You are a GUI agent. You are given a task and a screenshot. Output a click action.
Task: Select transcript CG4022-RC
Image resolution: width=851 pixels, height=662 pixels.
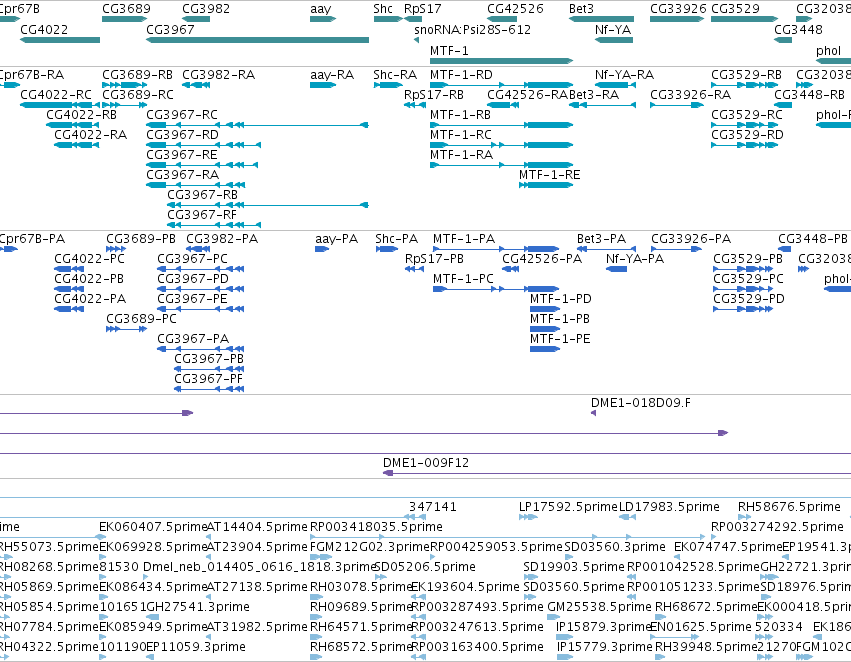click(56, 94)
